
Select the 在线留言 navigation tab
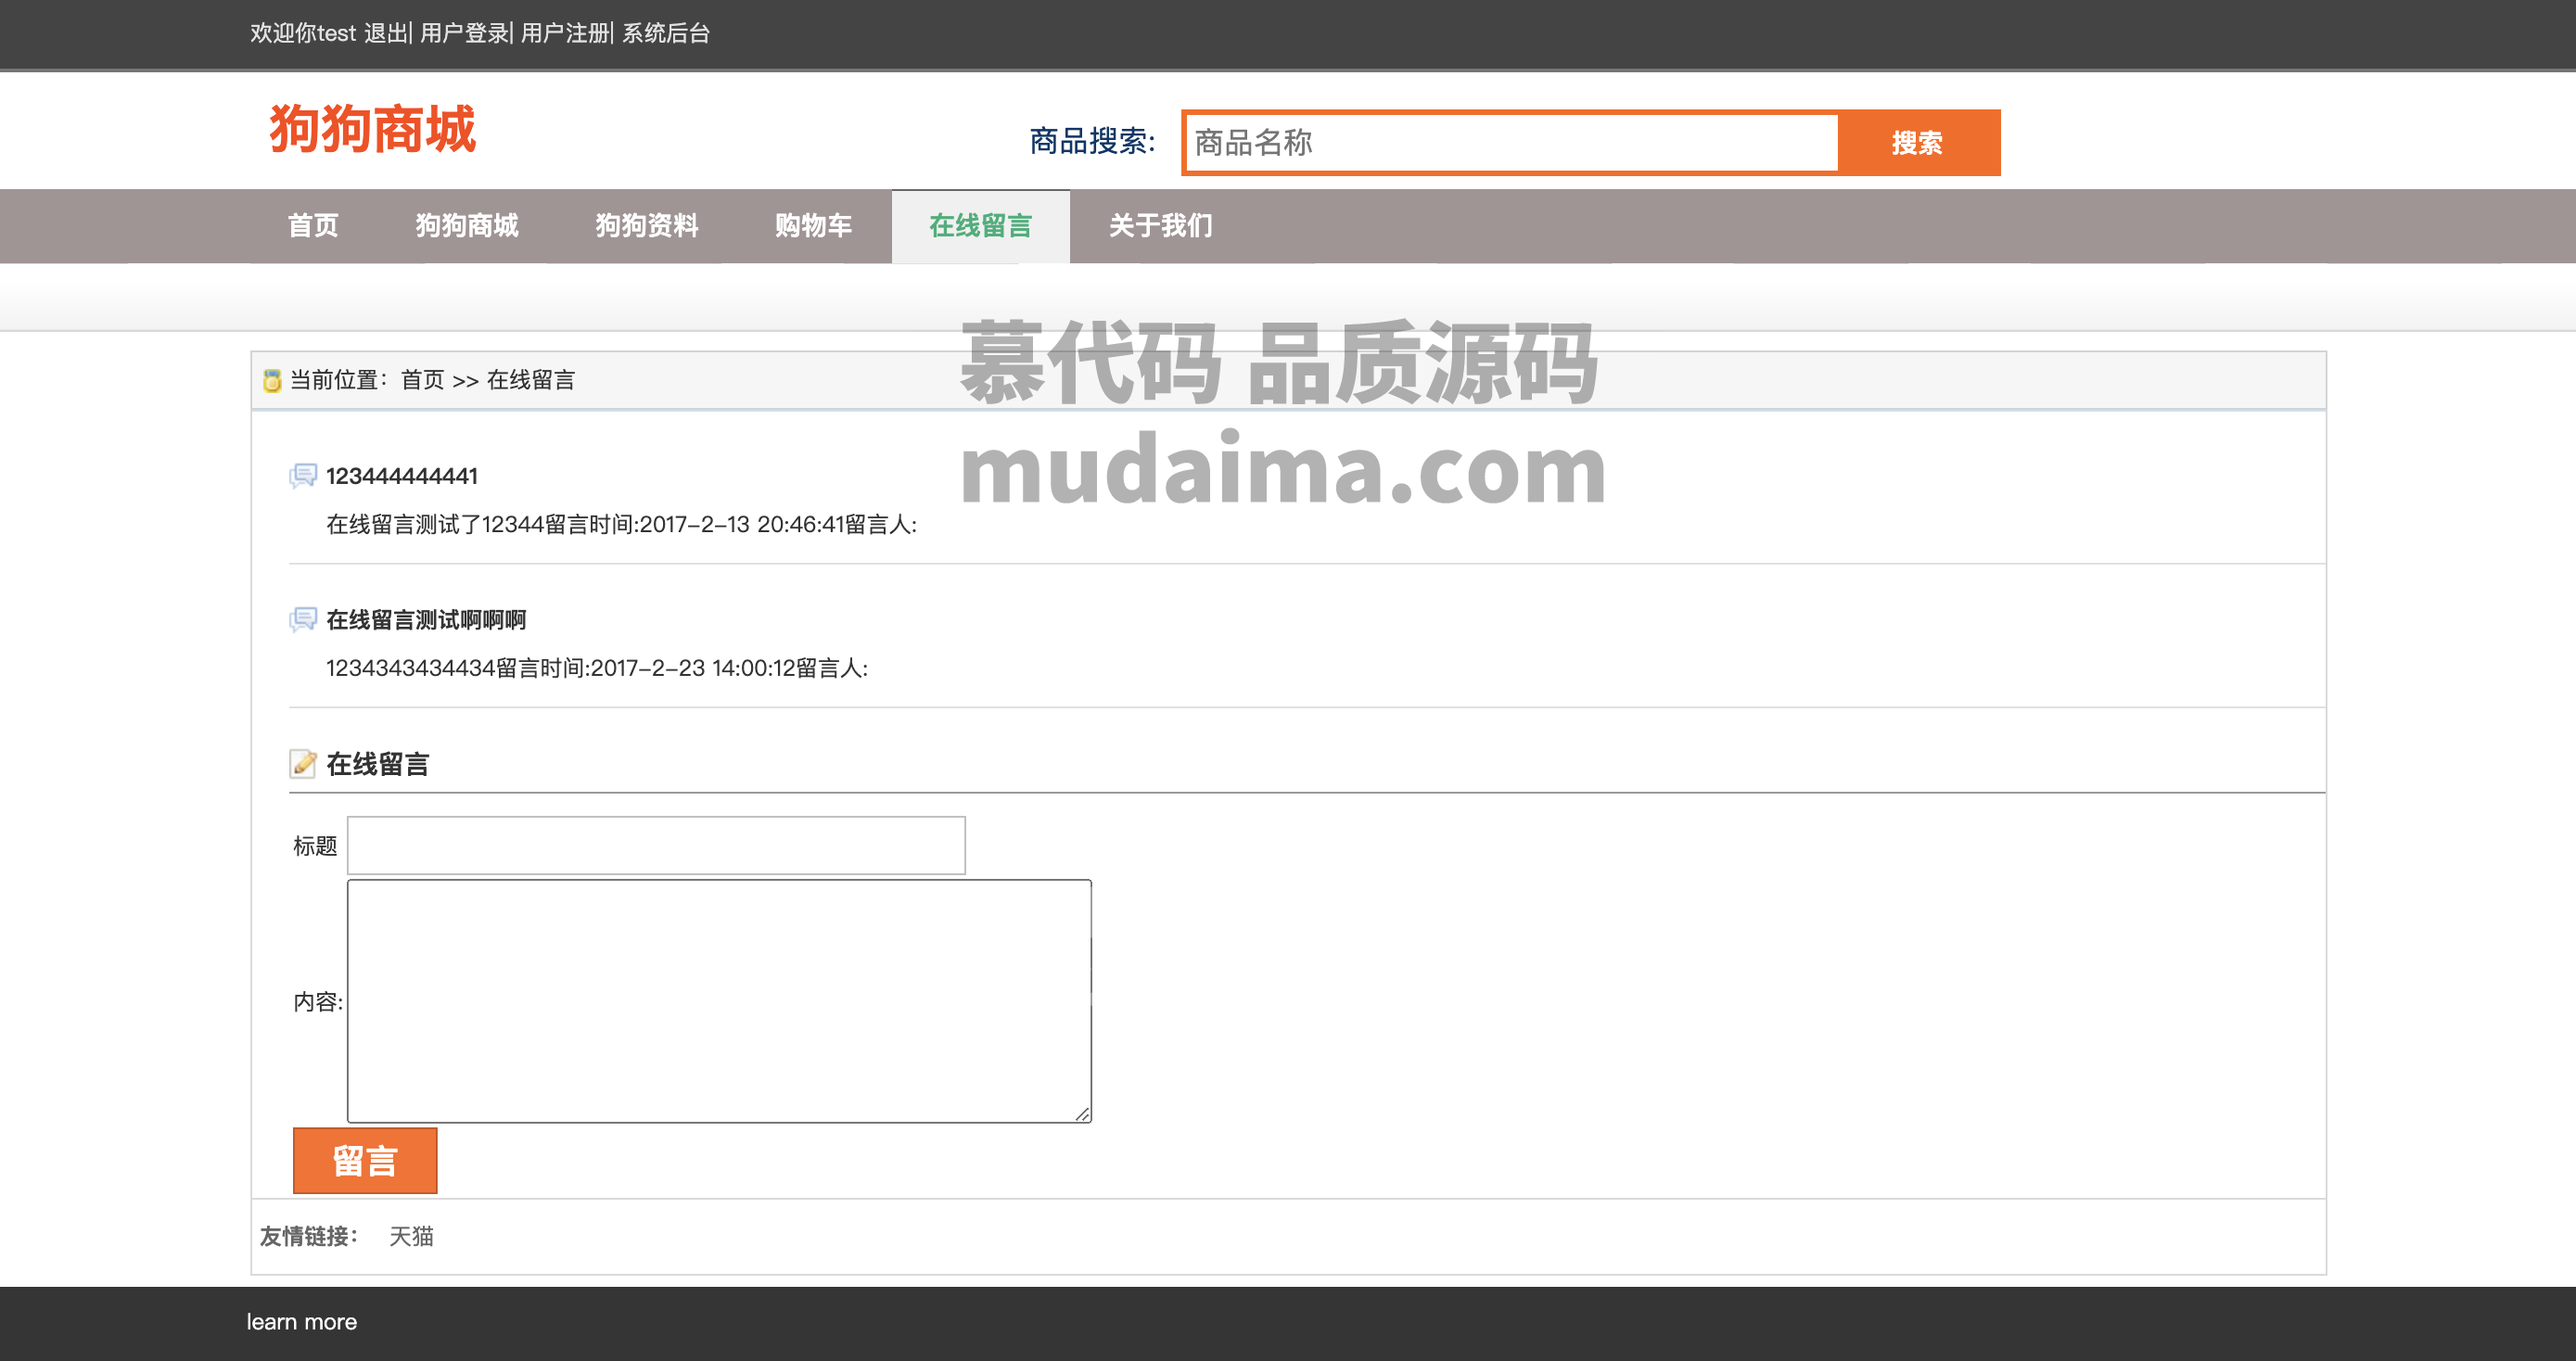980,226
